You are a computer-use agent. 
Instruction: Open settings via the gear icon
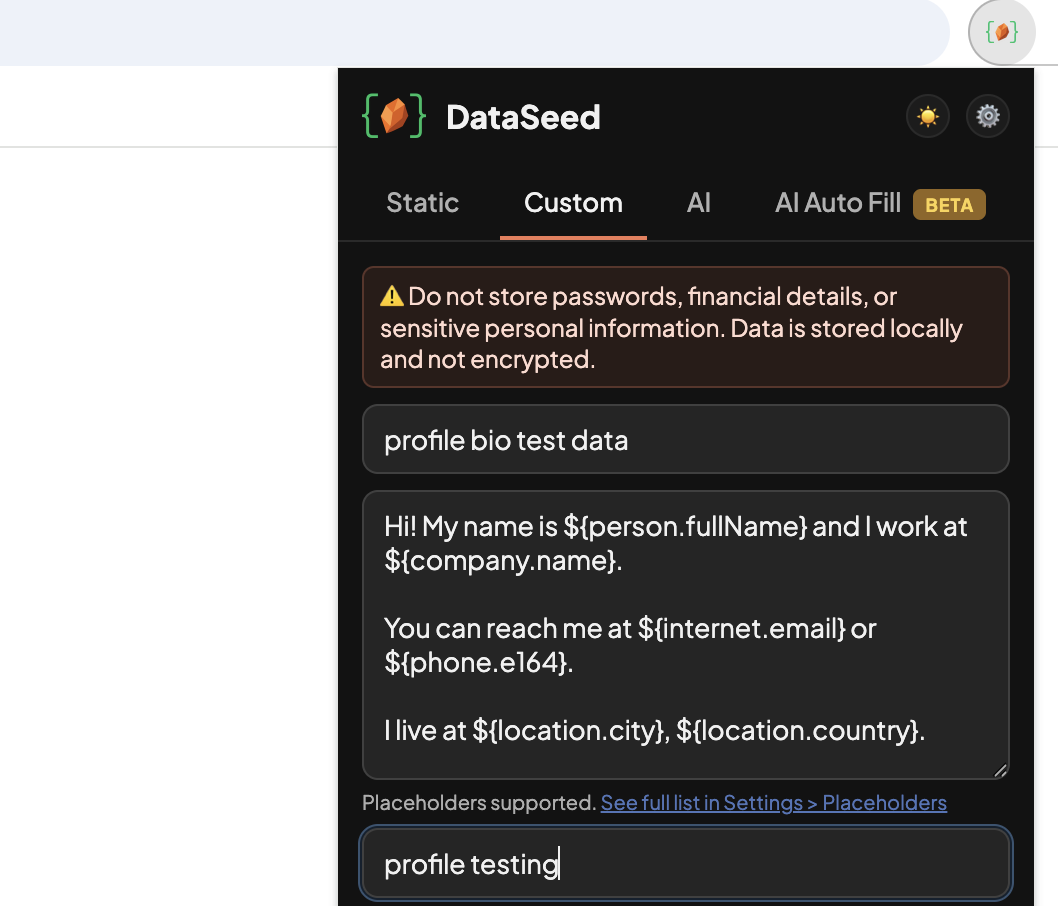[988, 116]
